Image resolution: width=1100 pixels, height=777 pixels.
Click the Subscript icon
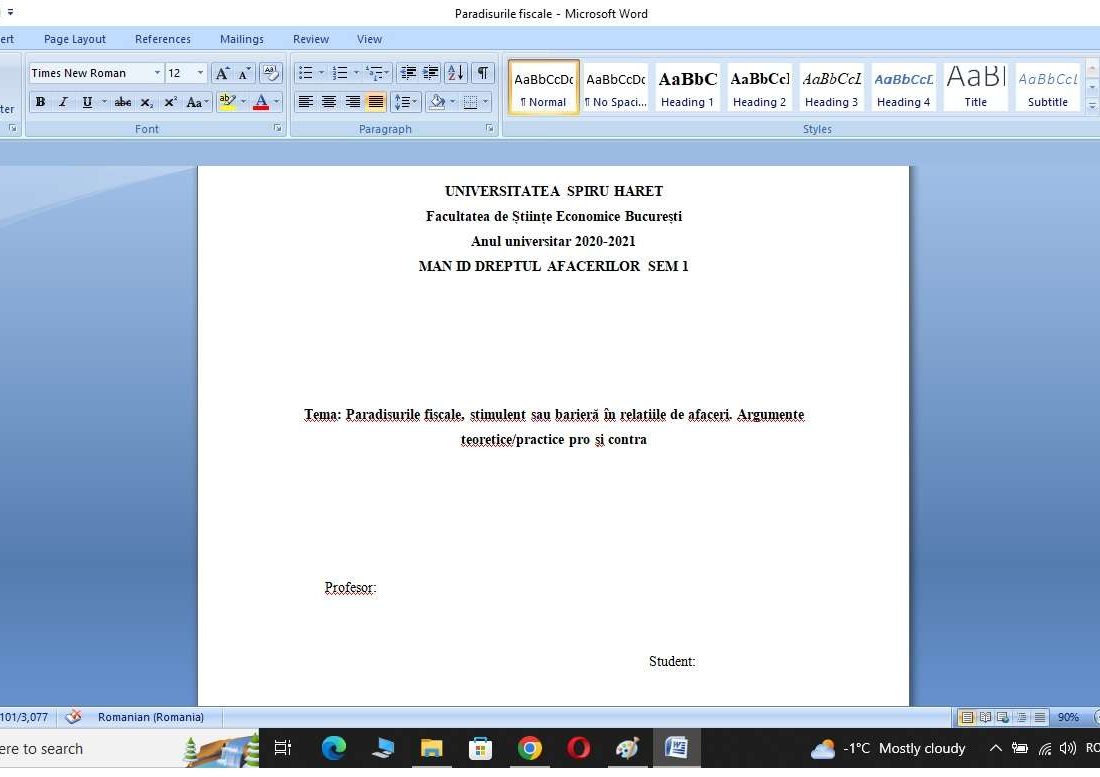[x=147, y=102]
